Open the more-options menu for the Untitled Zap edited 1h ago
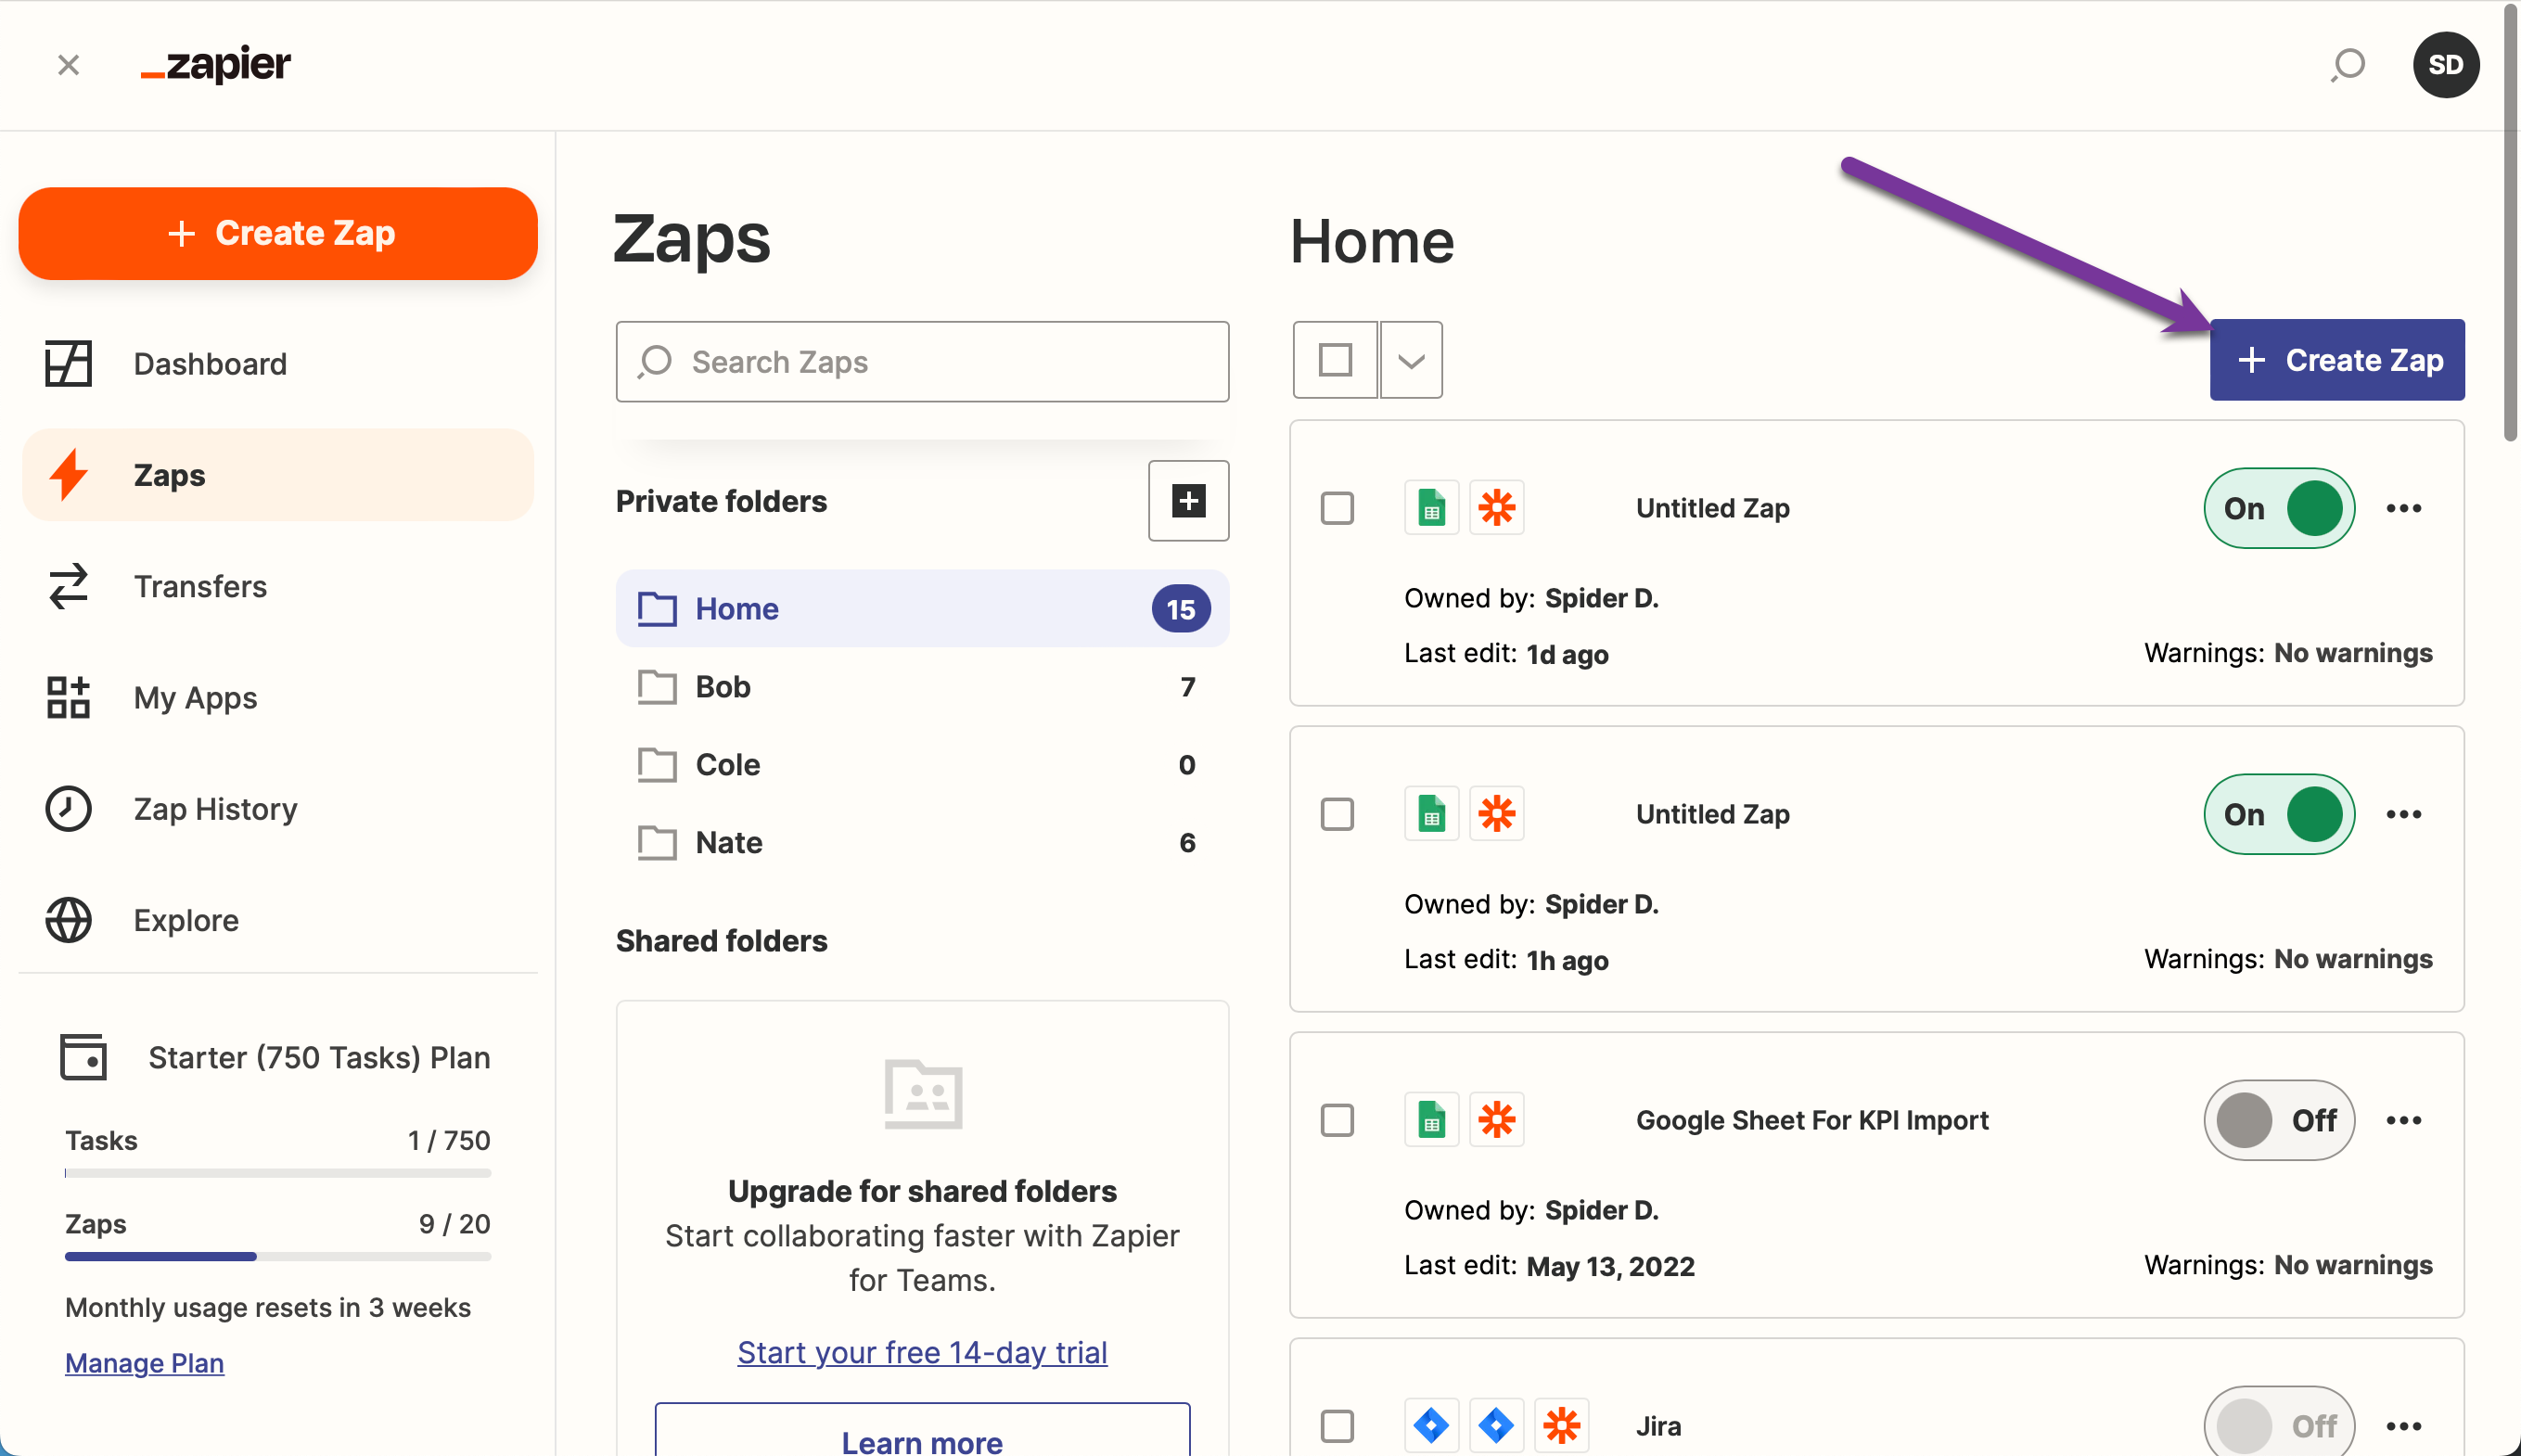This screenshot has height=1456, width=2521. 2403,814
